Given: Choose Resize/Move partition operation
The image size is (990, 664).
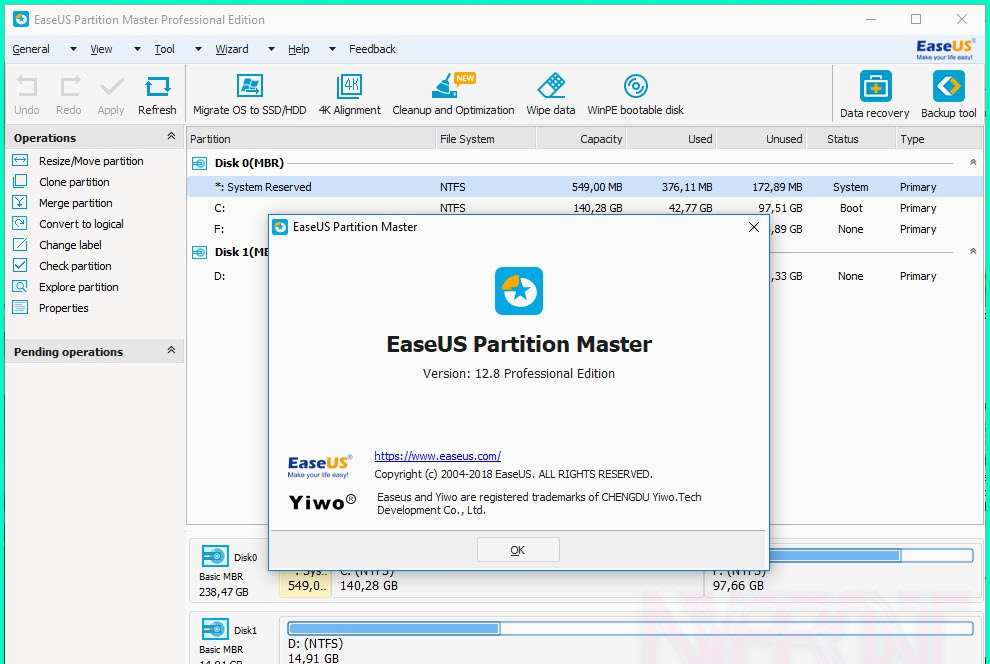Looking at the screenshot, I should coord(91,161).
